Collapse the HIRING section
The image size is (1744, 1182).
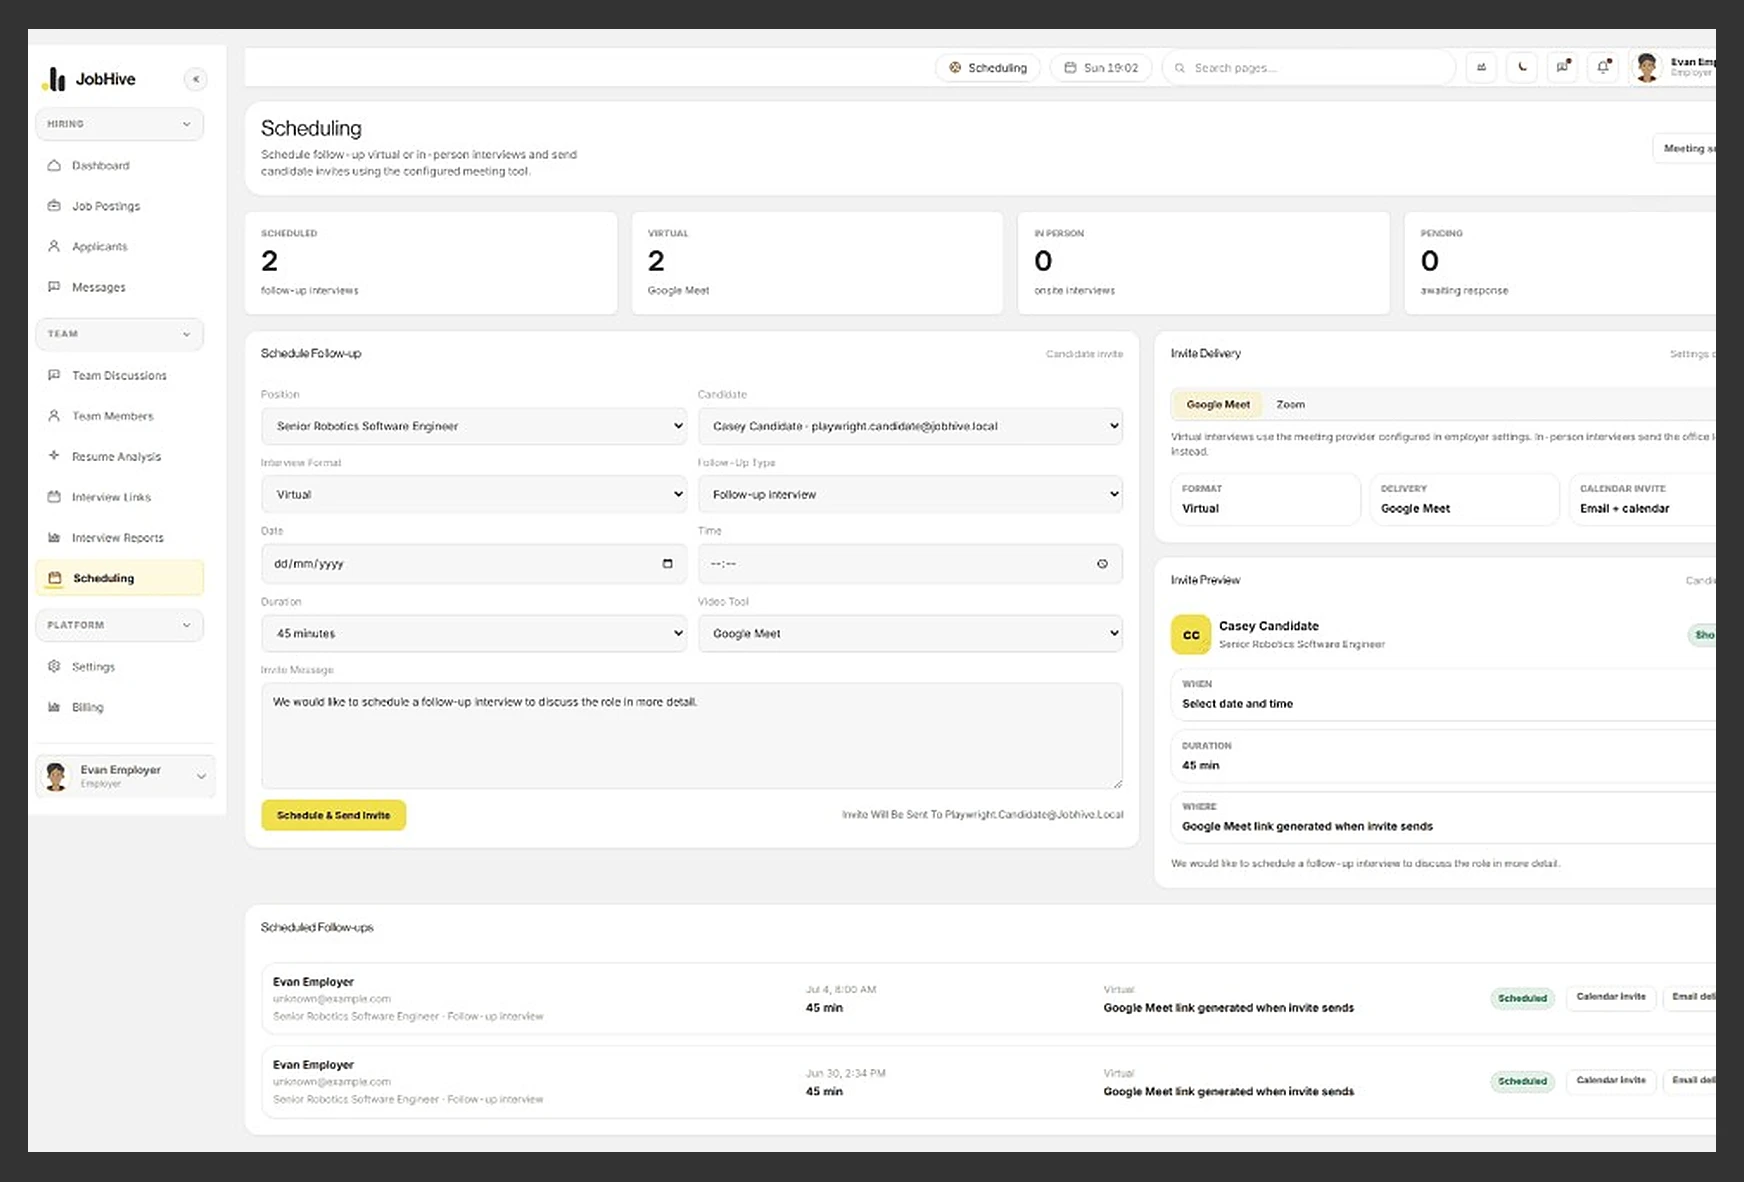point(119,124)
